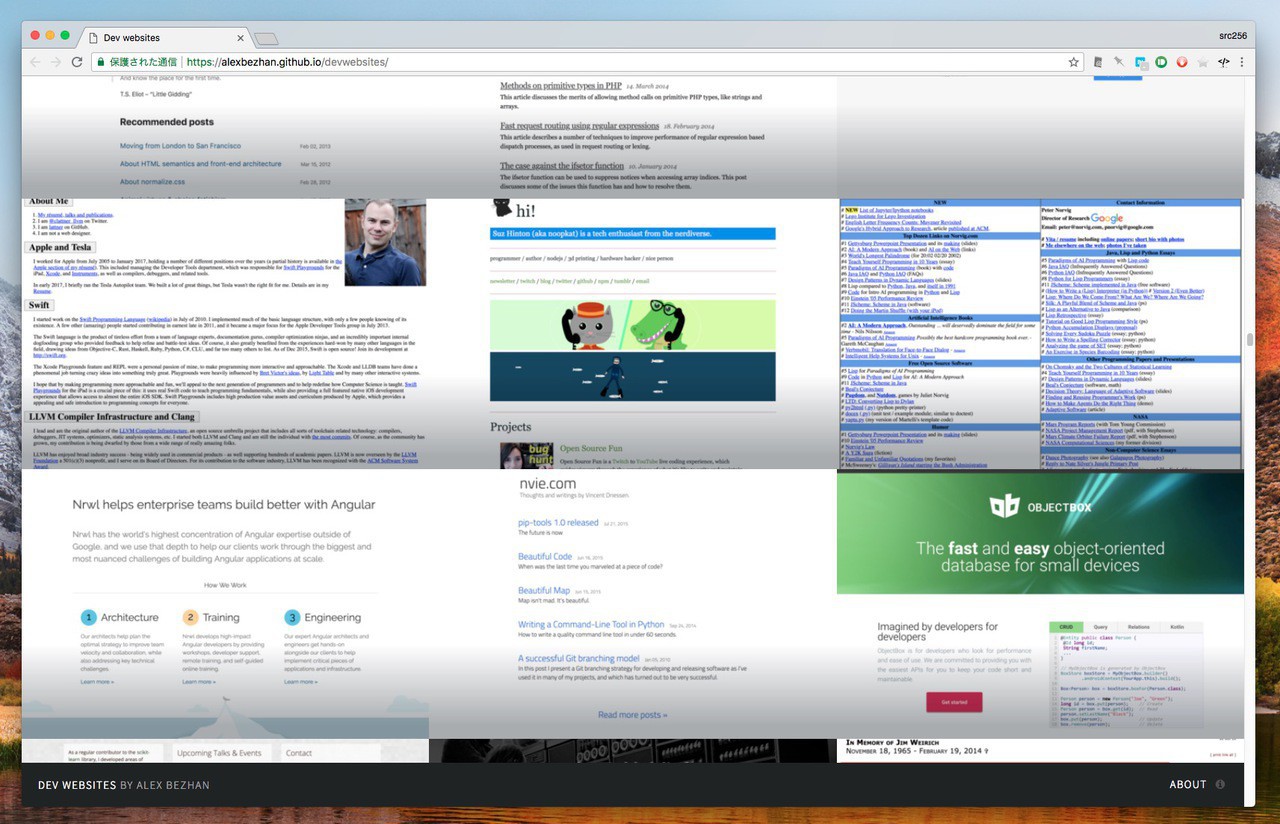
Task: Click 'Writing a Command-Line Tool in Python'
Action: click(591, 624)
